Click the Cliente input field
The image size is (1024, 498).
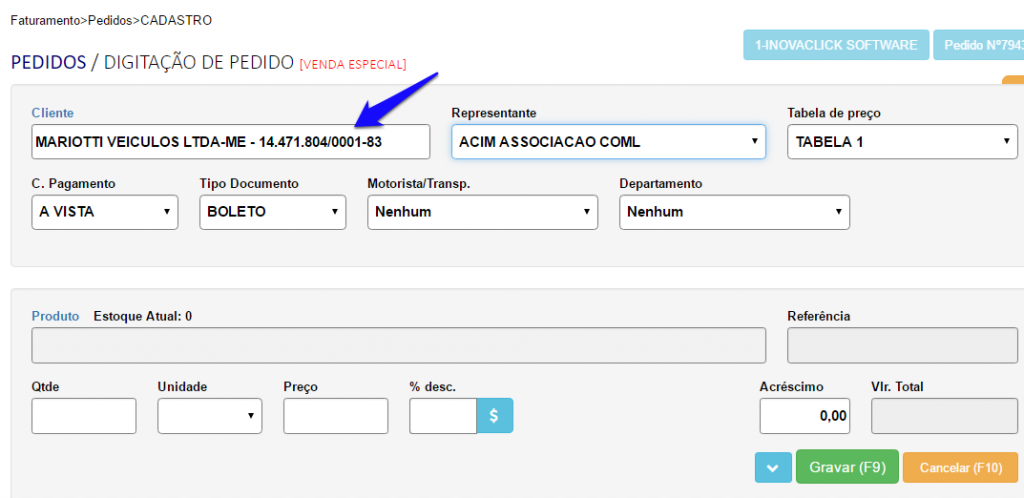point(230,142)
